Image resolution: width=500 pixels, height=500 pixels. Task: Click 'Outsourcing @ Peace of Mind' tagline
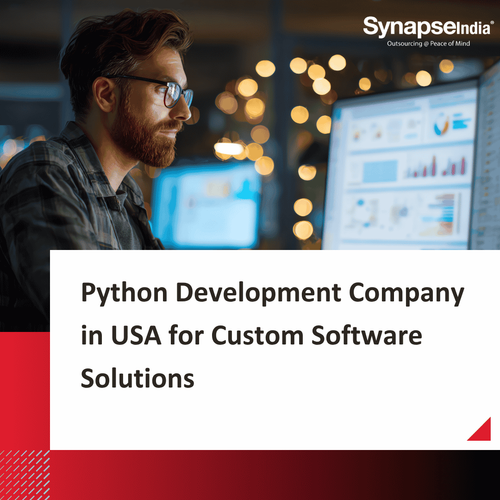click(x=428, y=44)
